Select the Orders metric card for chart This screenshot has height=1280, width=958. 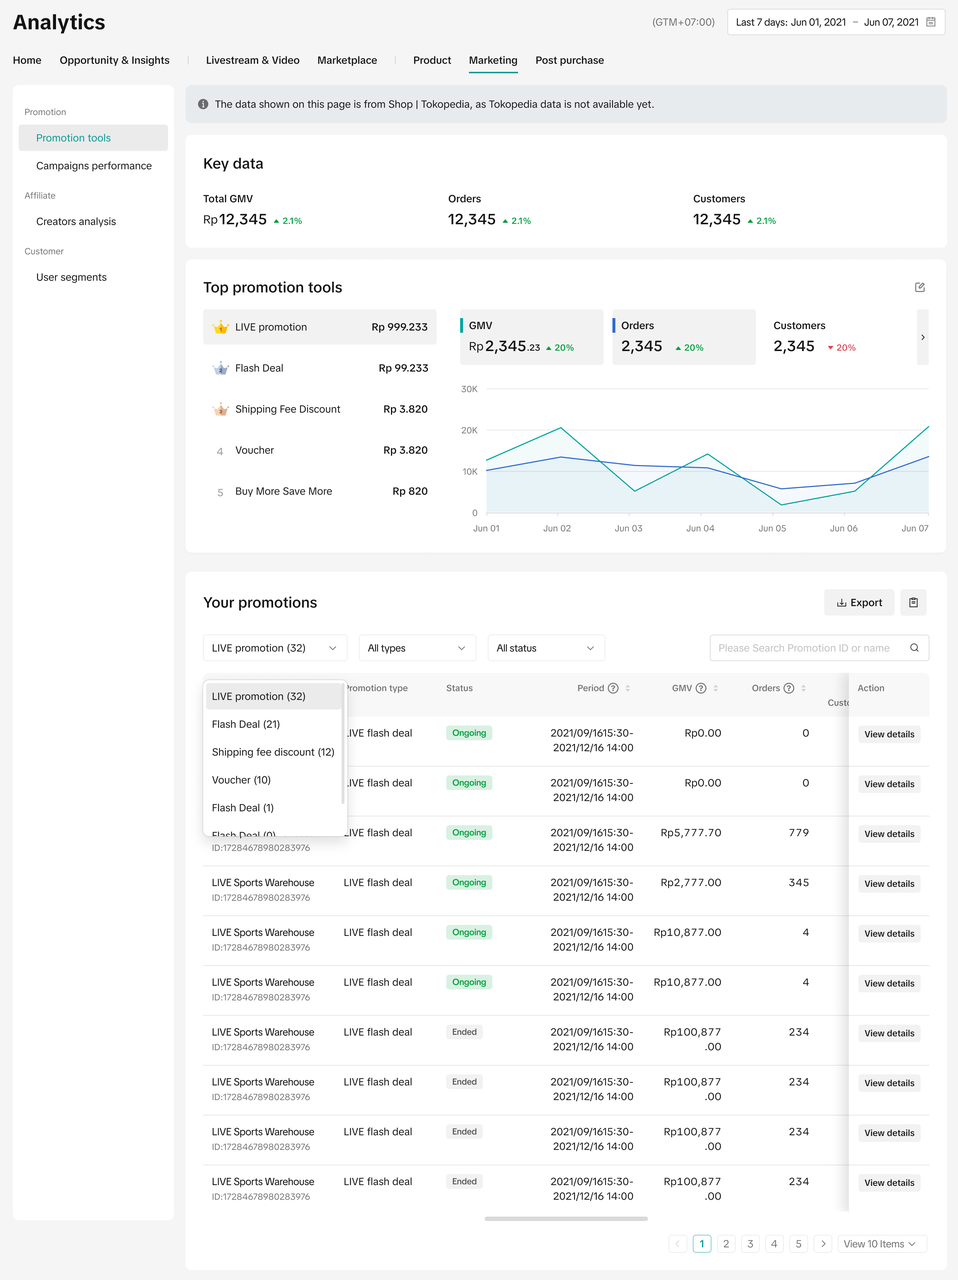[x=683, y=337]
